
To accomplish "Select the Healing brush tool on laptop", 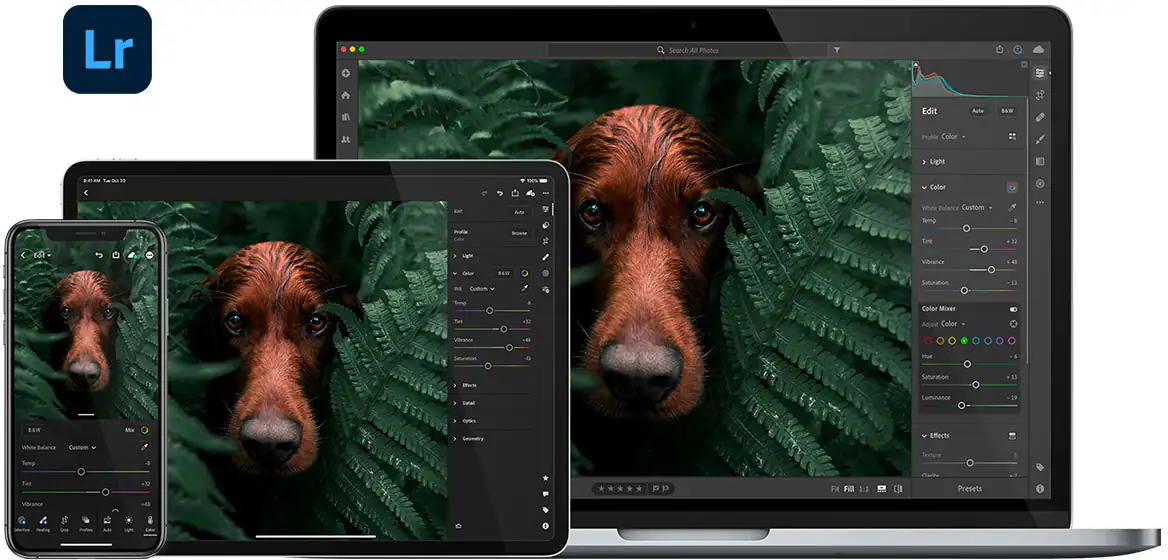I will [1040, 117].
